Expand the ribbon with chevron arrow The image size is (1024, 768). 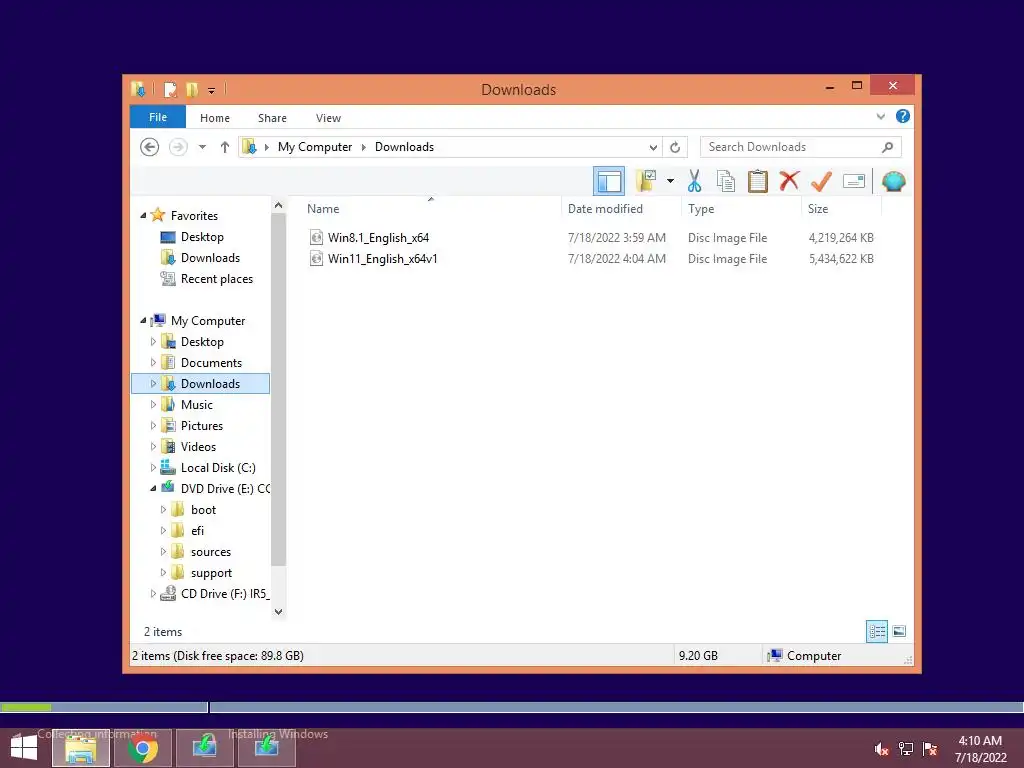pos(880,117)
